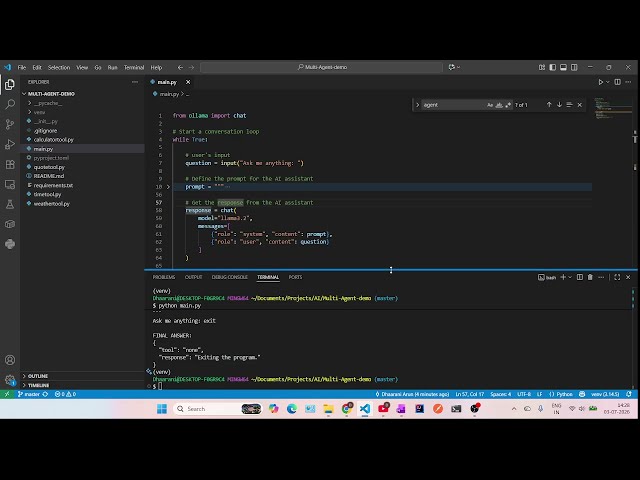Image resolution: width=640 pixels, height=480 pixels.
Task: Maximize the terminal panel size
Action: [617, 277]
